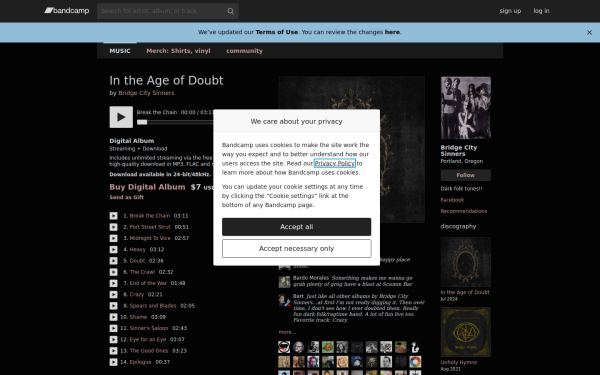Play track 14 Epilogue
600x375 pixels.
(x=114, y=362)
